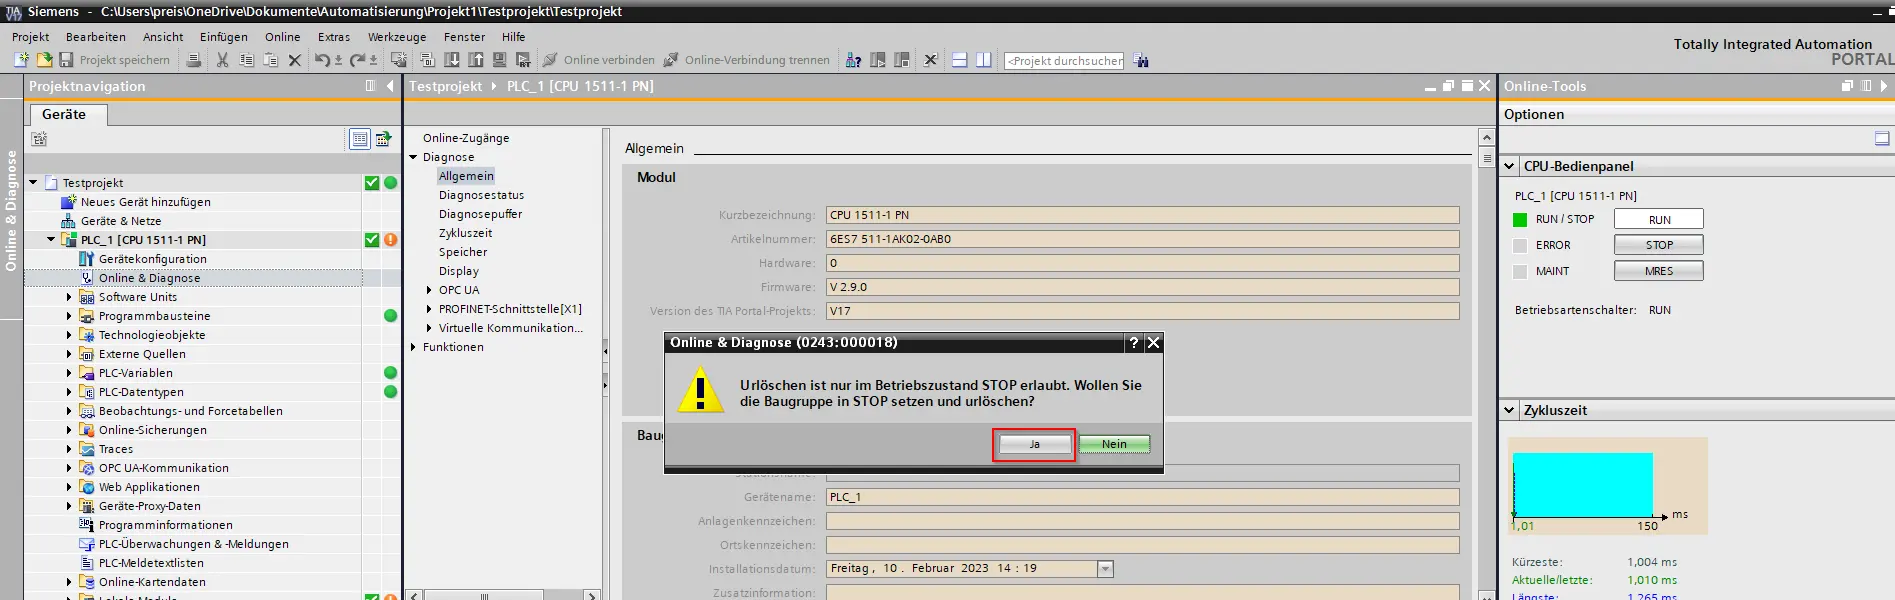1895x600 pixels.
Task: Click the cross-references X icon
Action: pos(930,60)
